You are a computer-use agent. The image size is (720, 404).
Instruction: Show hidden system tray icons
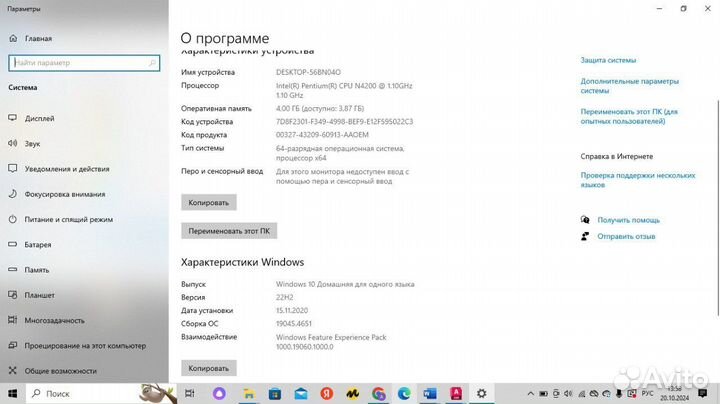tap(530, 393)
